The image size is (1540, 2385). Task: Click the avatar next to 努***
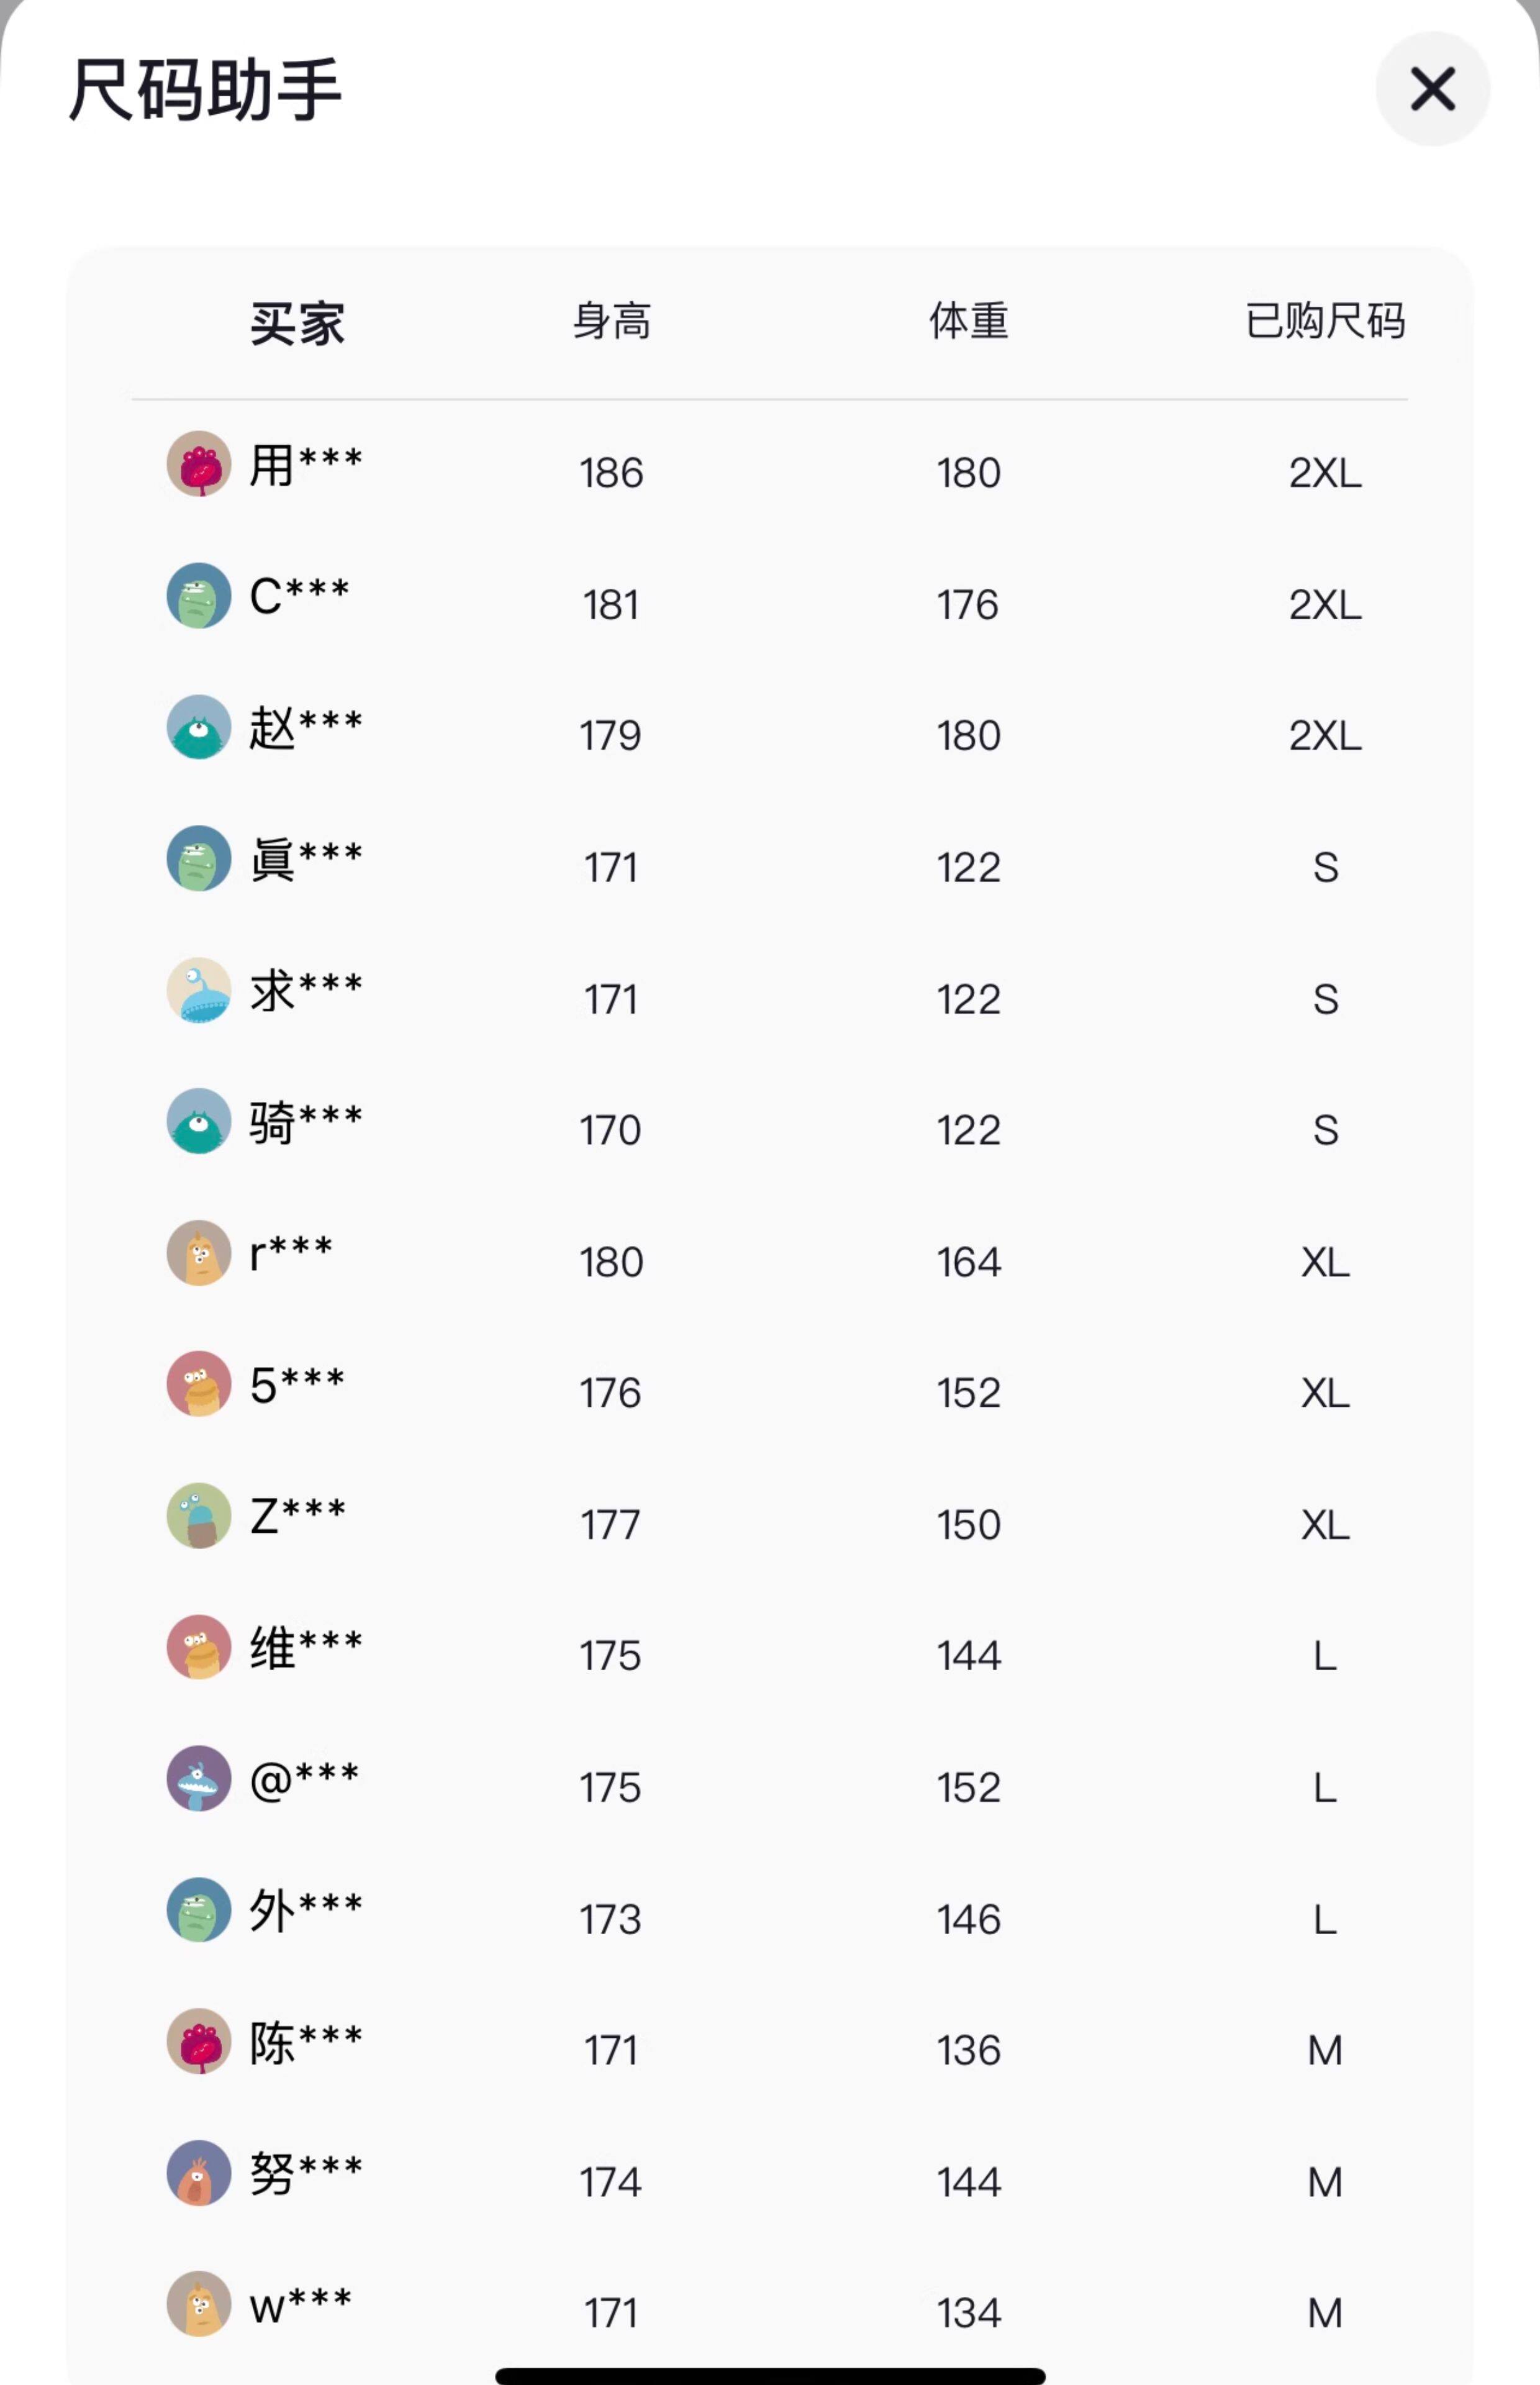(x=199, y=2172)
